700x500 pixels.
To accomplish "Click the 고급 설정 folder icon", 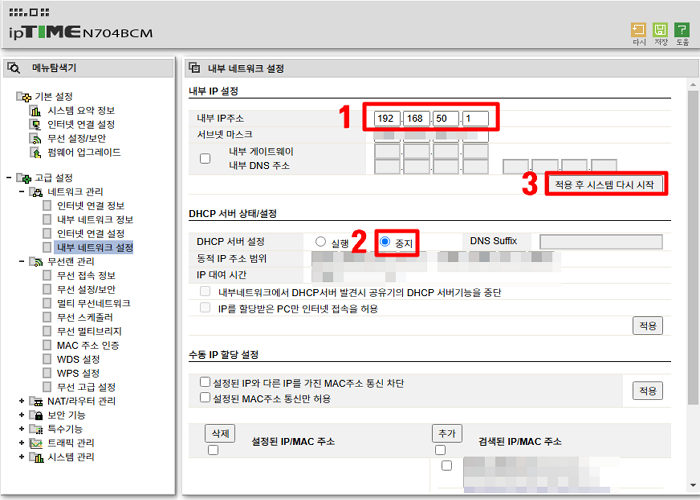I will 24,178.
